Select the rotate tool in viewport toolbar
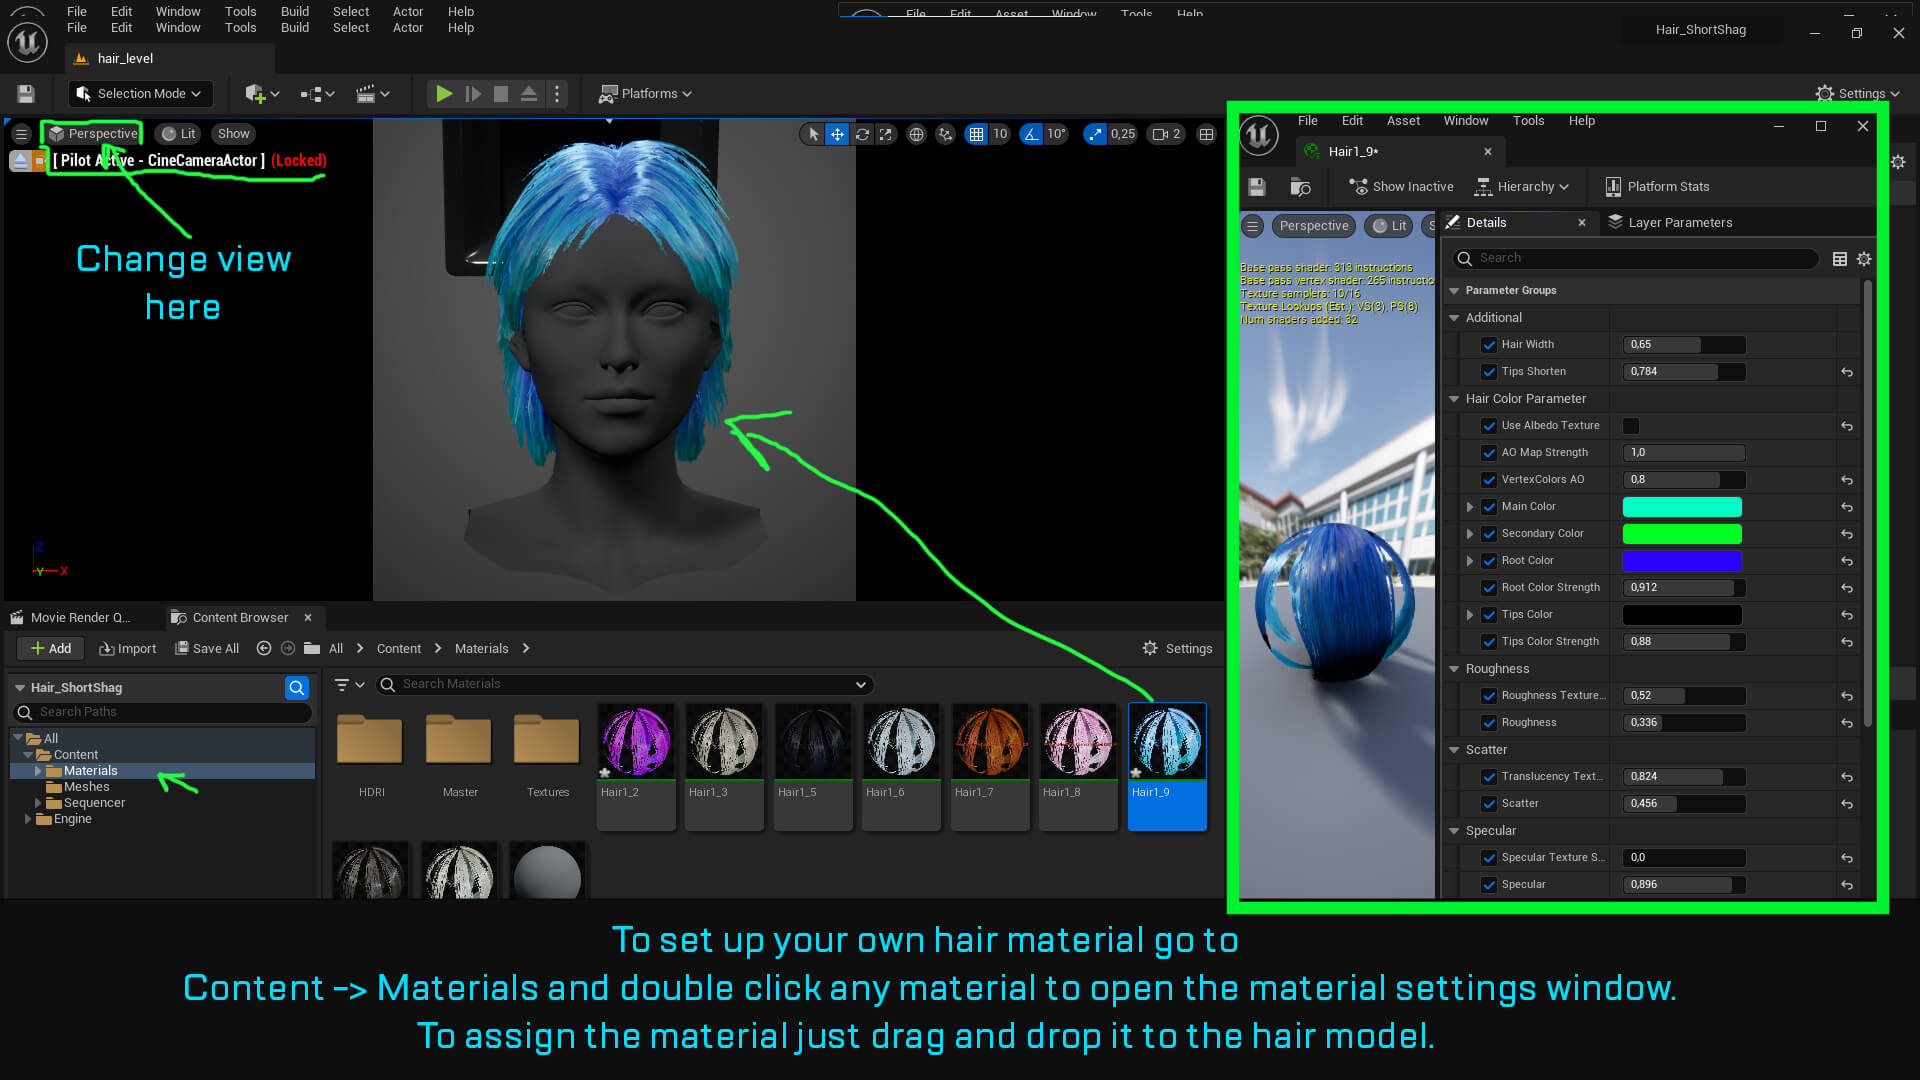The image size is (1920, 1080). click(x=862, y=134)
